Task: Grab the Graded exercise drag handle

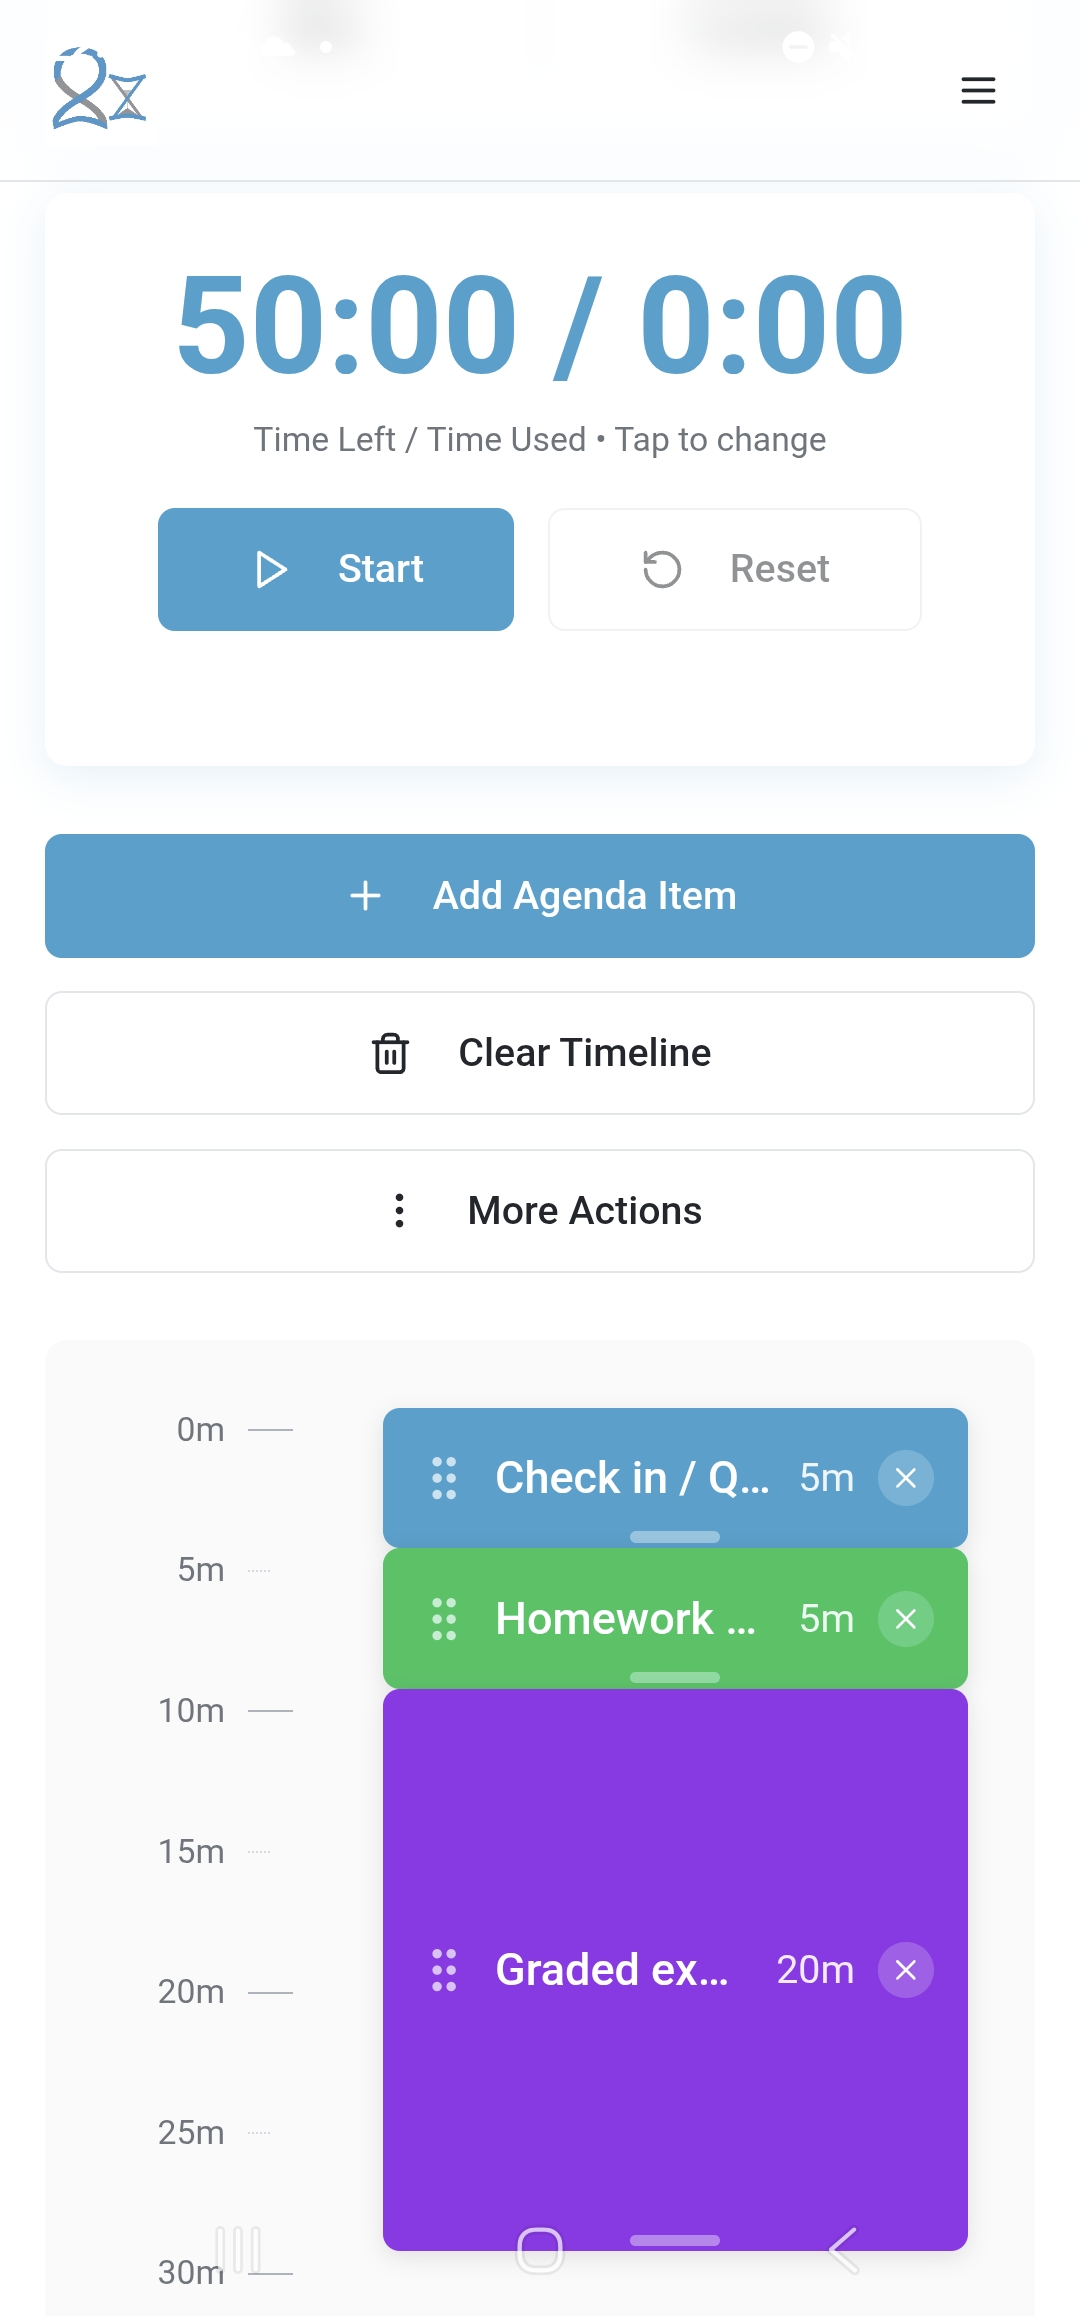Action: (444, 1970)
